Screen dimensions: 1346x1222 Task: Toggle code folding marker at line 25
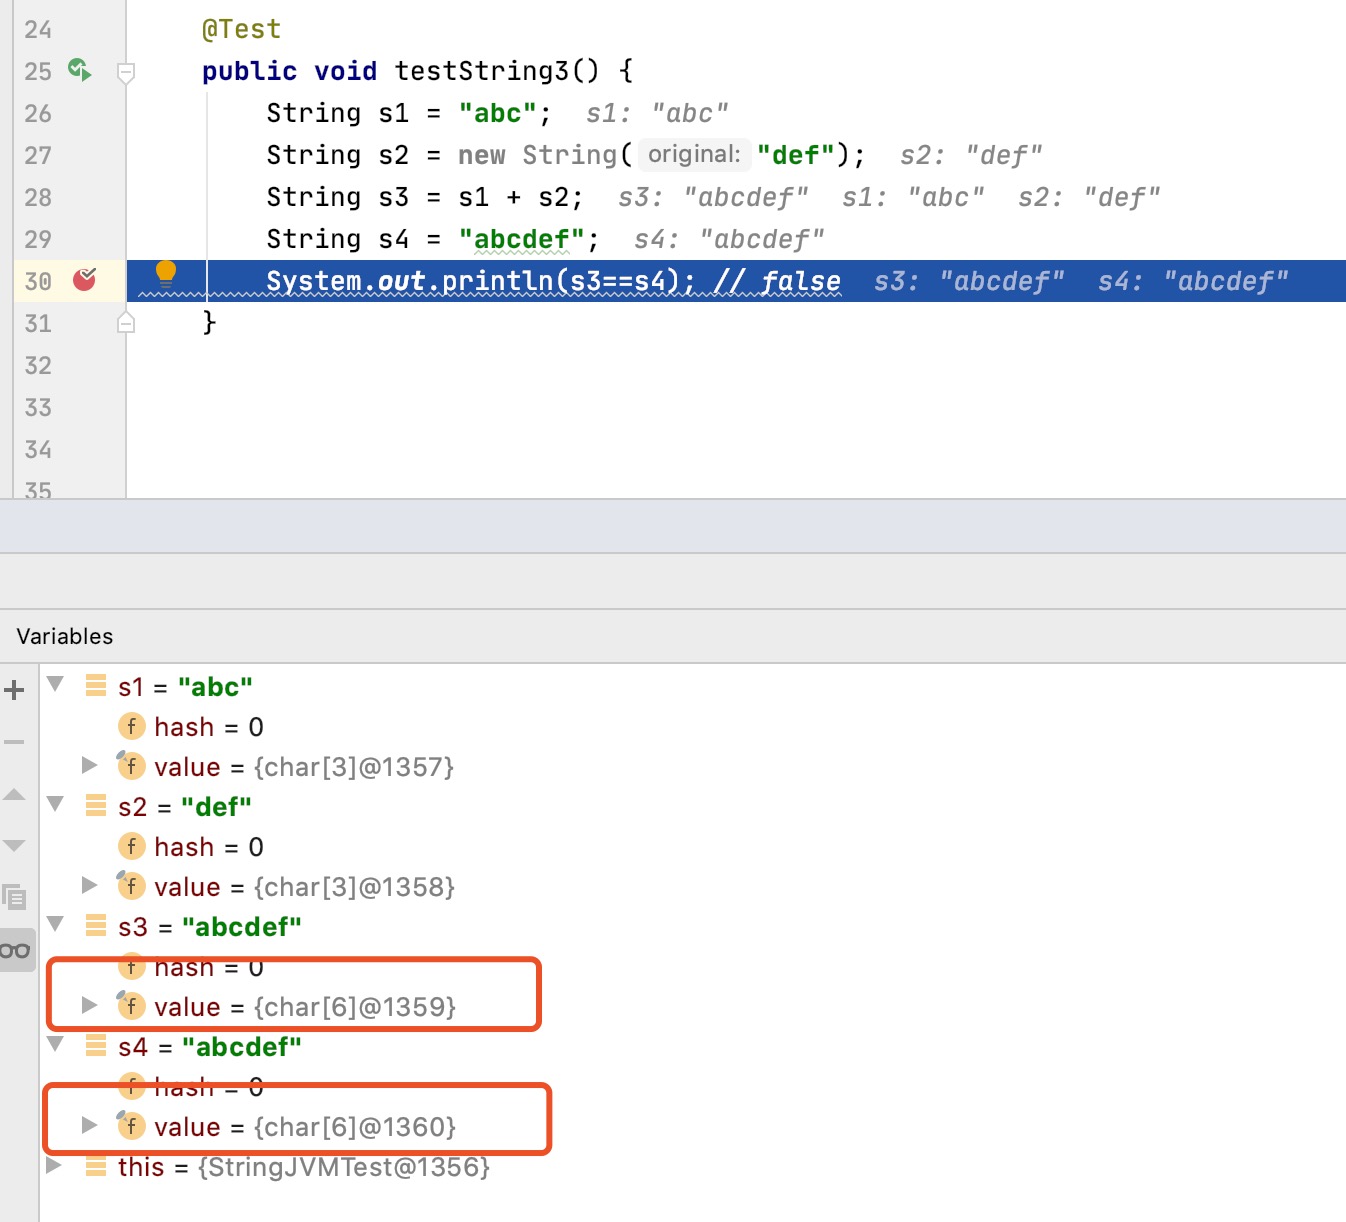click(126, 72)
